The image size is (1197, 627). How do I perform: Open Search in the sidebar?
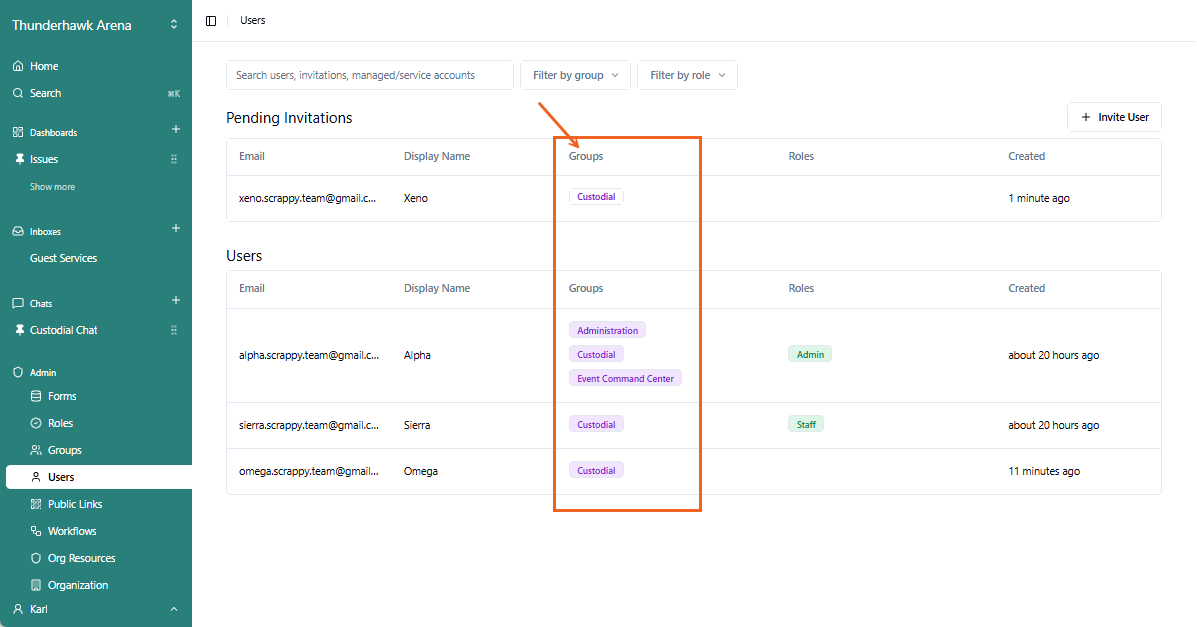(x=45, y=93)
